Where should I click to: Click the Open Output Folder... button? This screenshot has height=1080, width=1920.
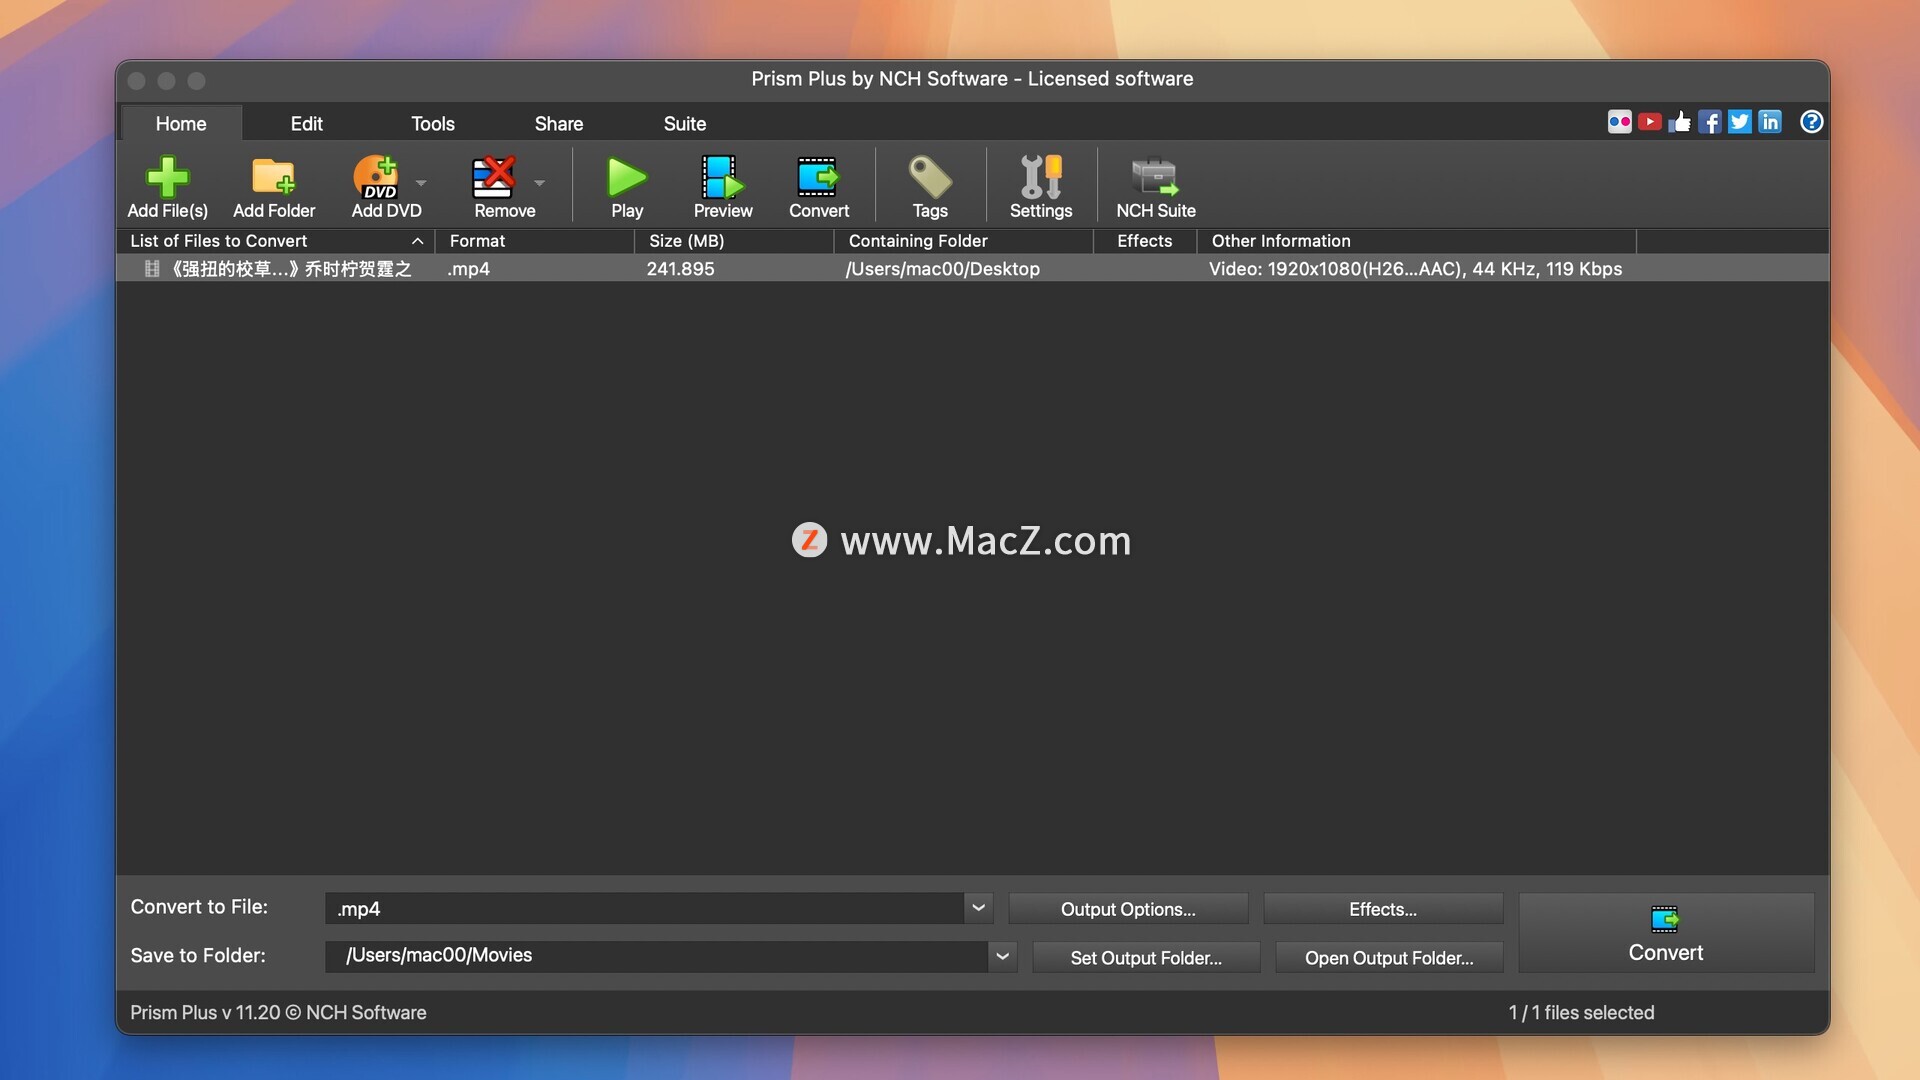(1389, 958)
